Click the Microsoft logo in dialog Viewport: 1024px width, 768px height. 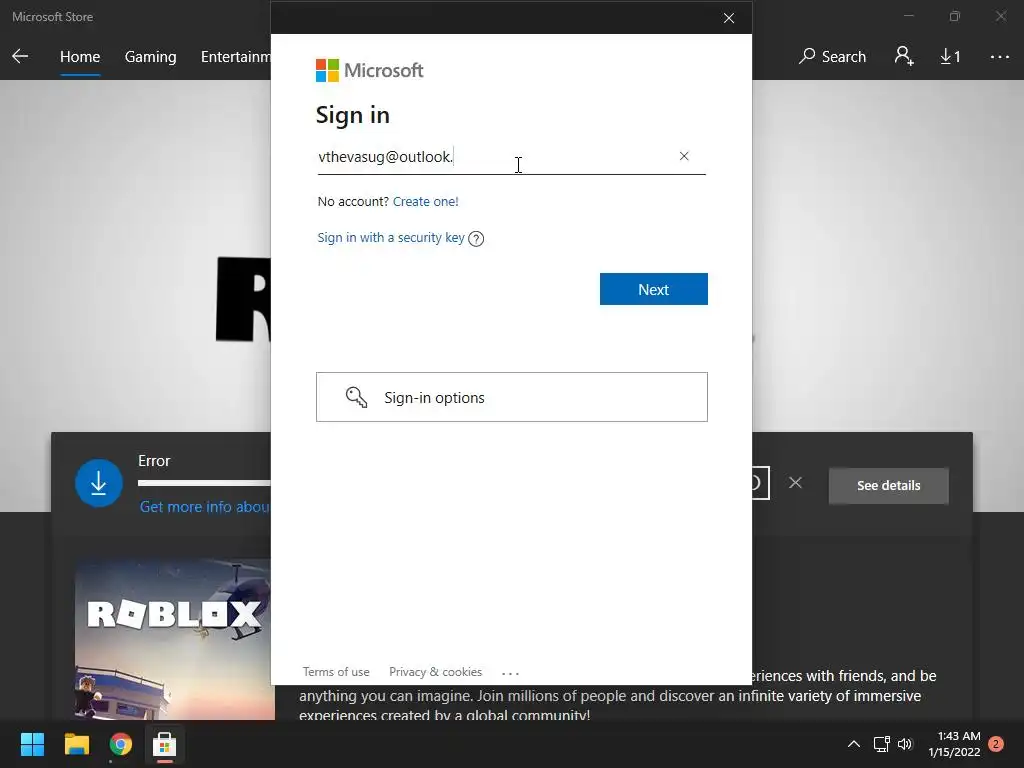[370, 71]
